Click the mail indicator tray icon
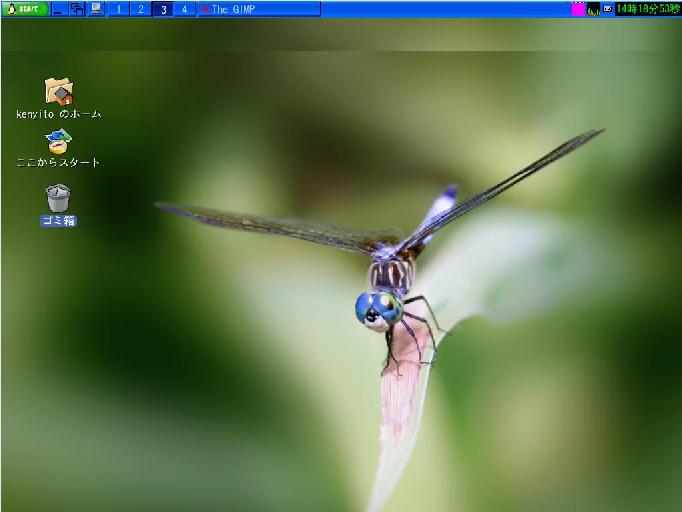This screenshot has height=512, width=682. [x=607, y=9]
